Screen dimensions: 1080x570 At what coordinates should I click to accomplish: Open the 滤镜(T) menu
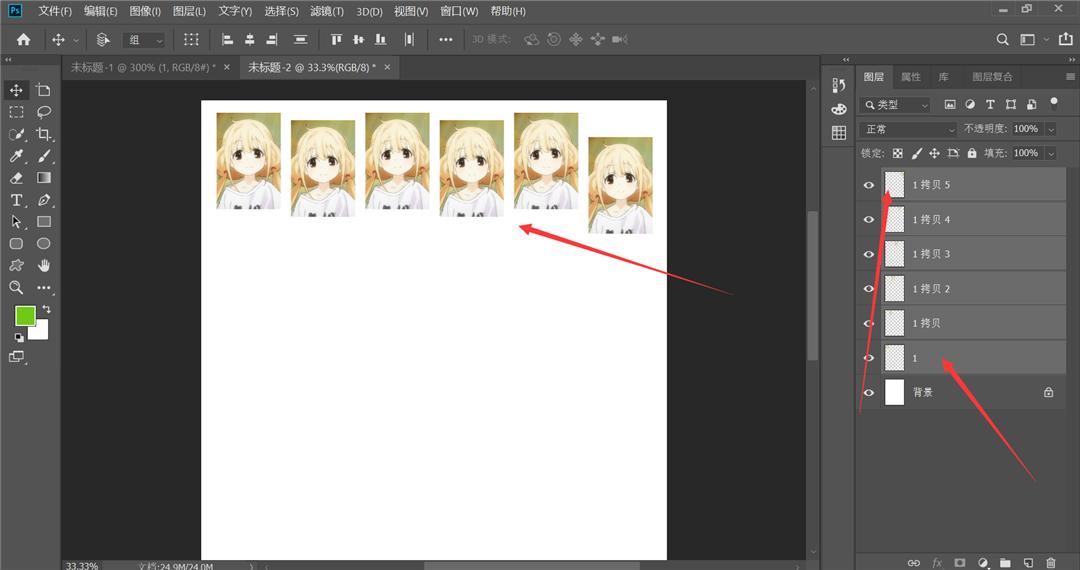(x=326, y=12)
